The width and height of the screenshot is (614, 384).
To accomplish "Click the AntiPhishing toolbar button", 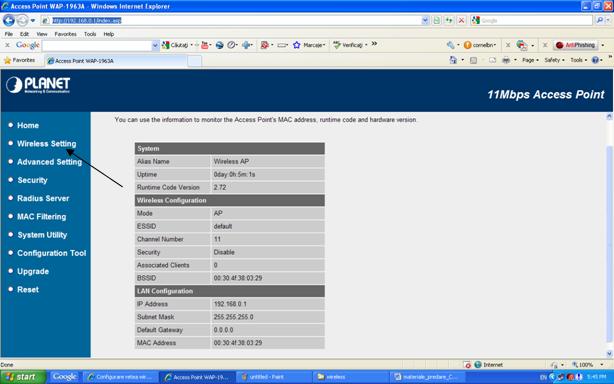I will coord(576,45).
